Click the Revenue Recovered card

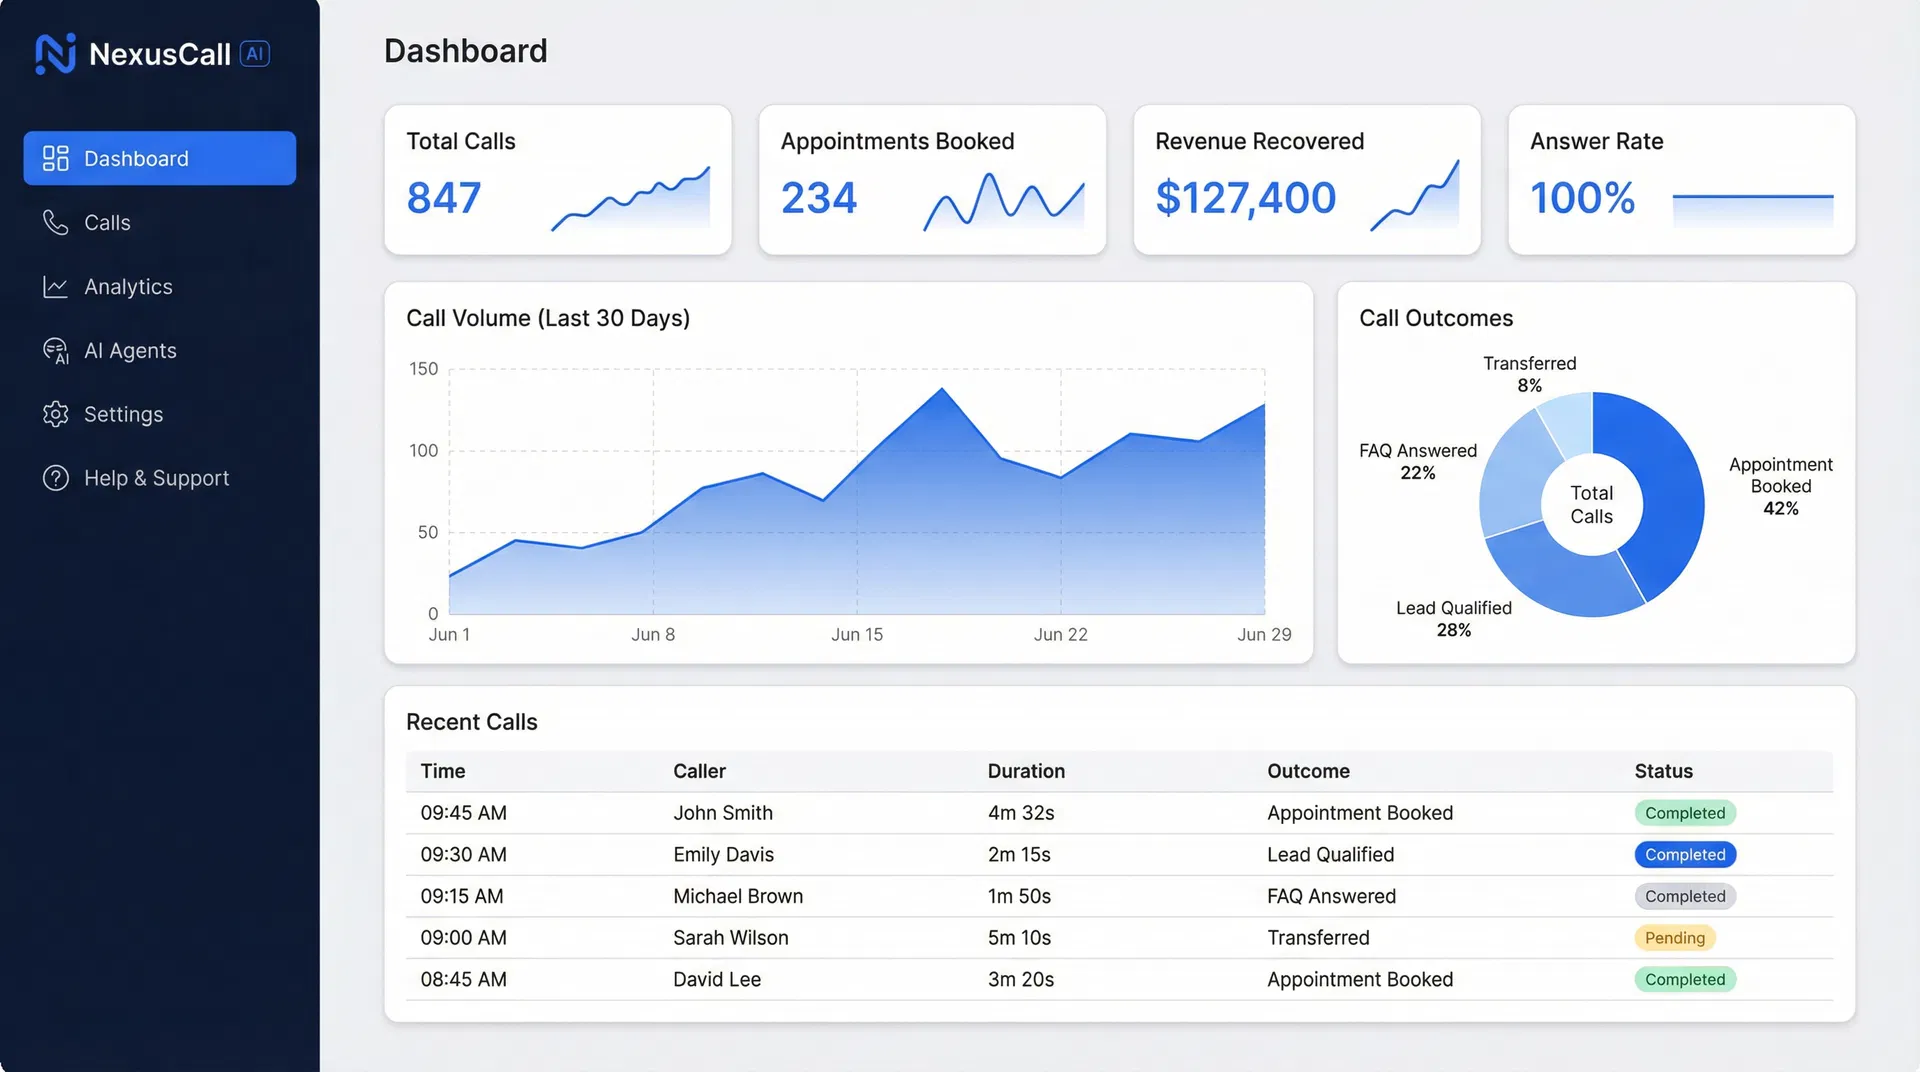pos(1306,180)
